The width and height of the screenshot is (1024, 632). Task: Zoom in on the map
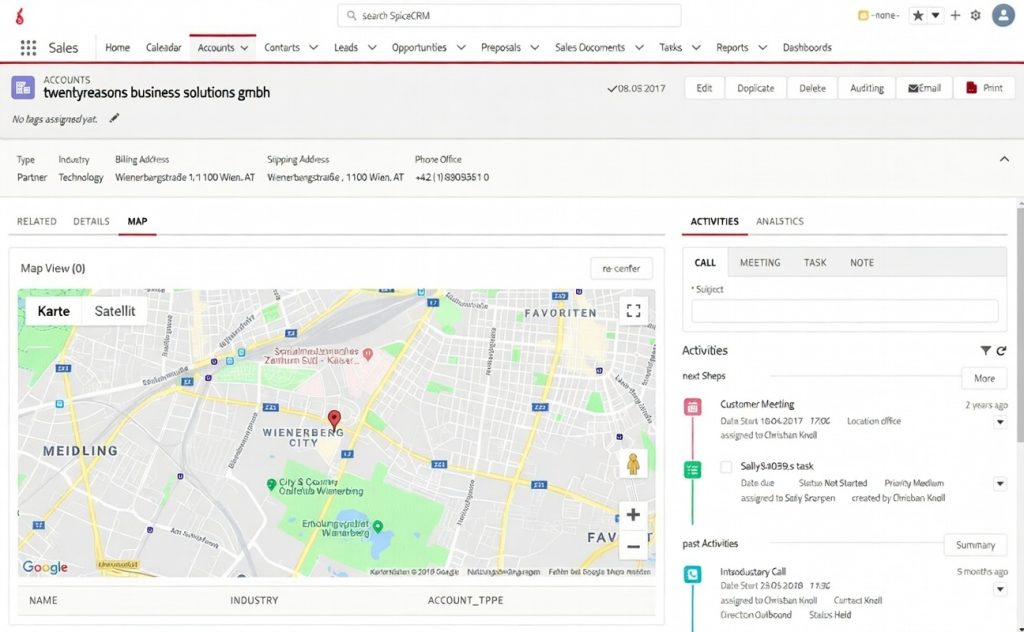632,515
